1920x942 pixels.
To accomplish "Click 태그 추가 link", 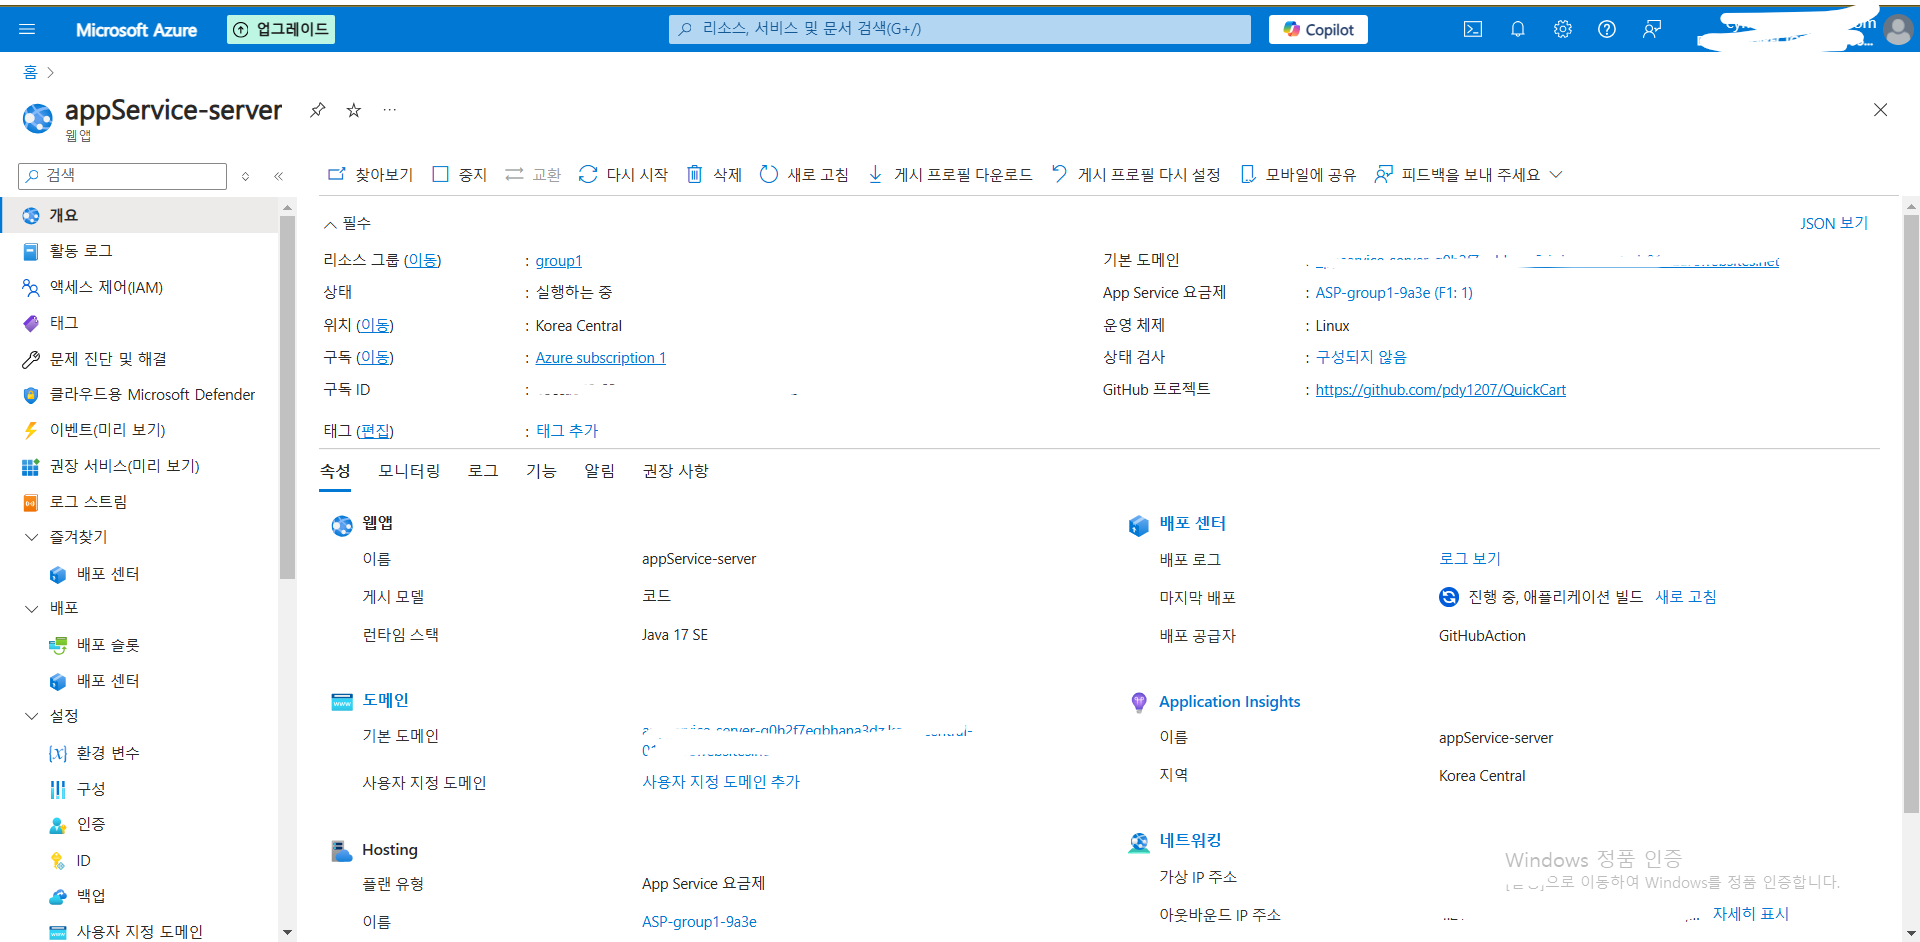I will [x=567, y=430].
